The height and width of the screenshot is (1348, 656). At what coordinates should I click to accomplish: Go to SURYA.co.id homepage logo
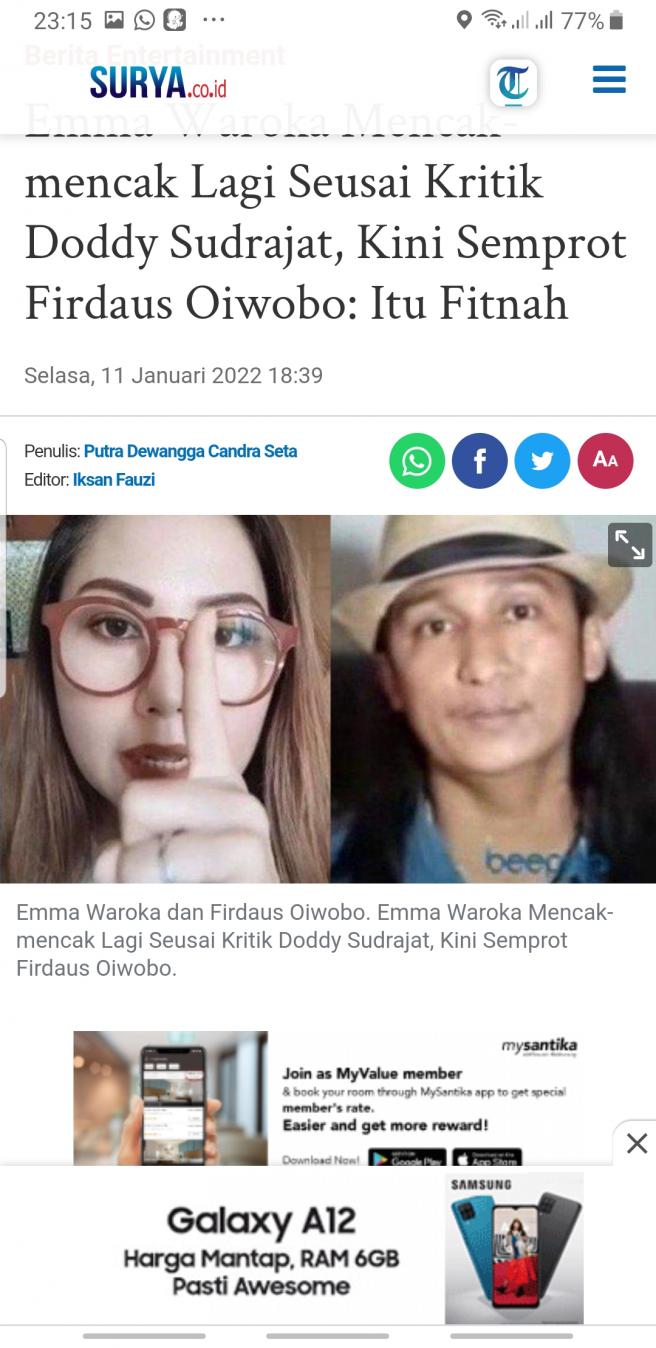[x=158, y=83]
